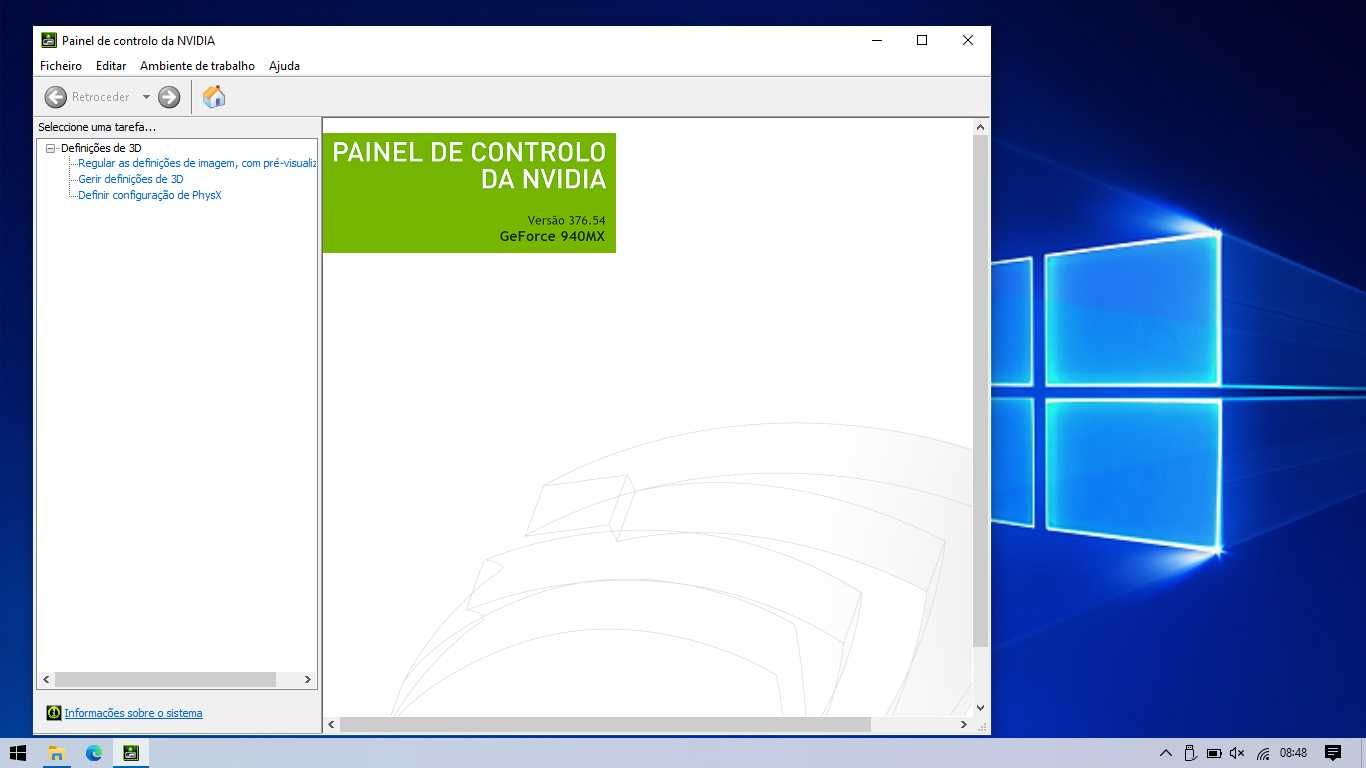Click main pane scroll right arrow
This screenshot has width=1366, height=768.
coord(964,724)
